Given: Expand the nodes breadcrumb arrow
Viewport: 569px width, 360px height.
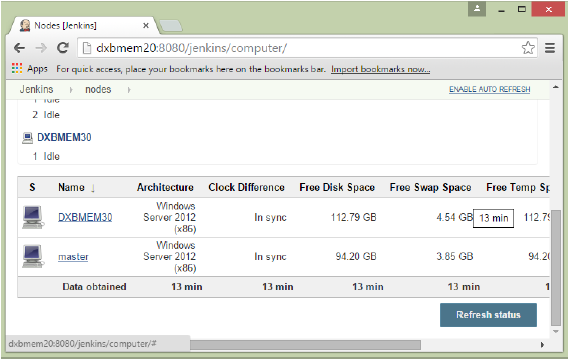Looking at the screenshot, I should pyautogui.click(x=129, y=90).
